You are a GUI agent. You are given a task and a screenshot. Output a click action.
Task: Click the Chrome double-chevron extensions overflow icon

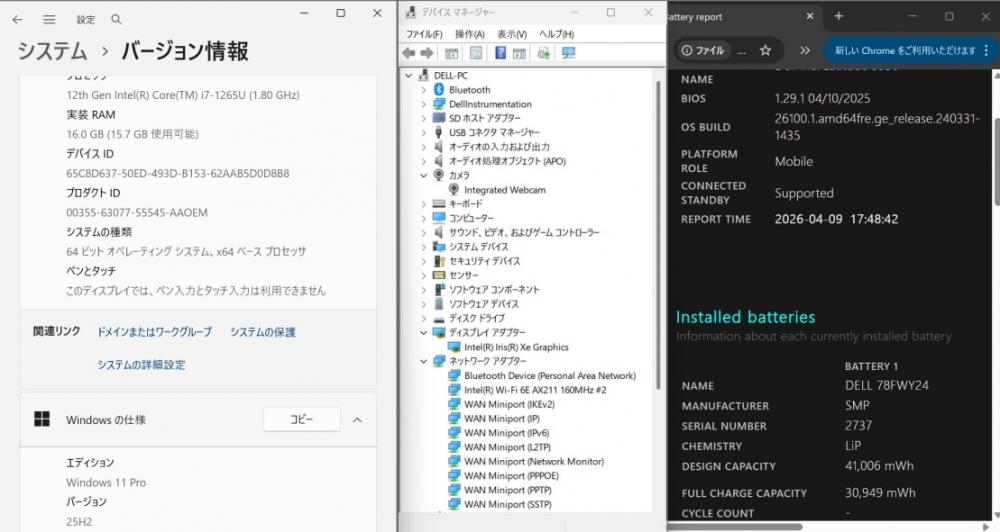point(805,50)
